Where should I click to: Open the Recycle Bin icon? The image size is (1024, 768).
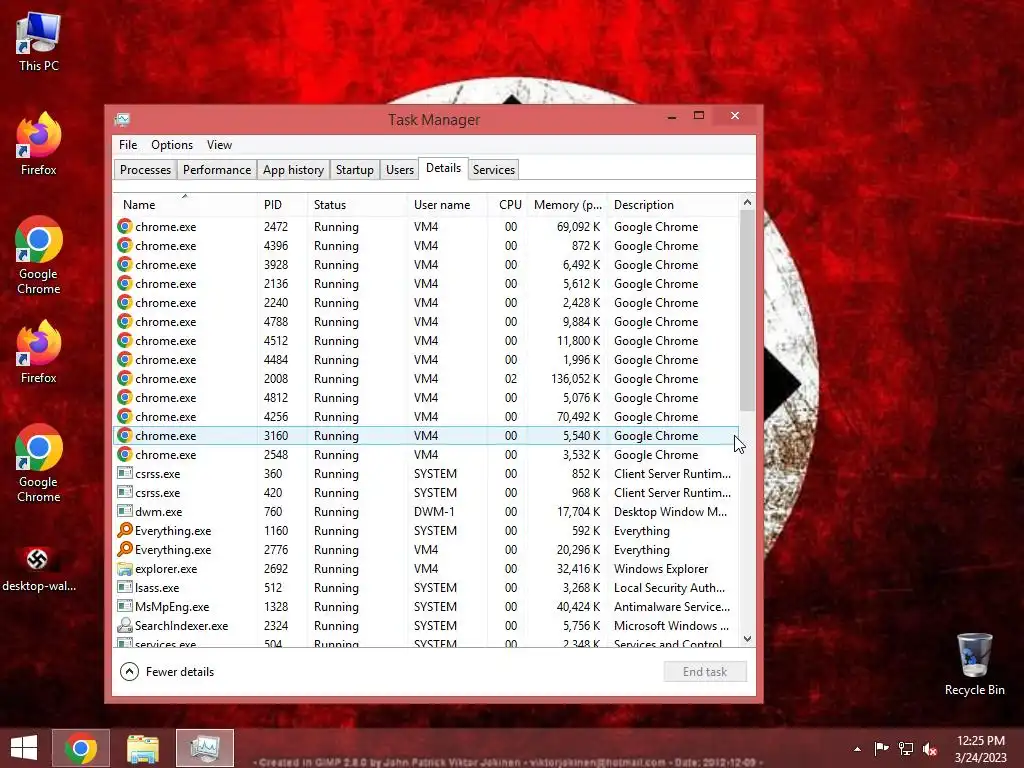point(974,664)
